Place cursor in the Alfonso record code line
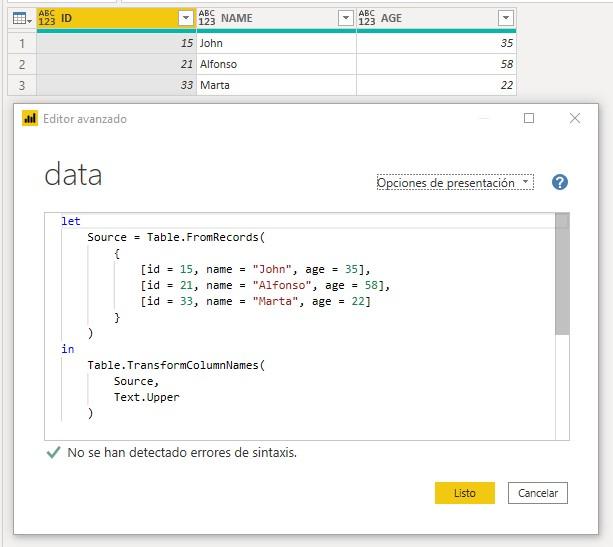The image size is (613, 547). click(x=265, y=285)
